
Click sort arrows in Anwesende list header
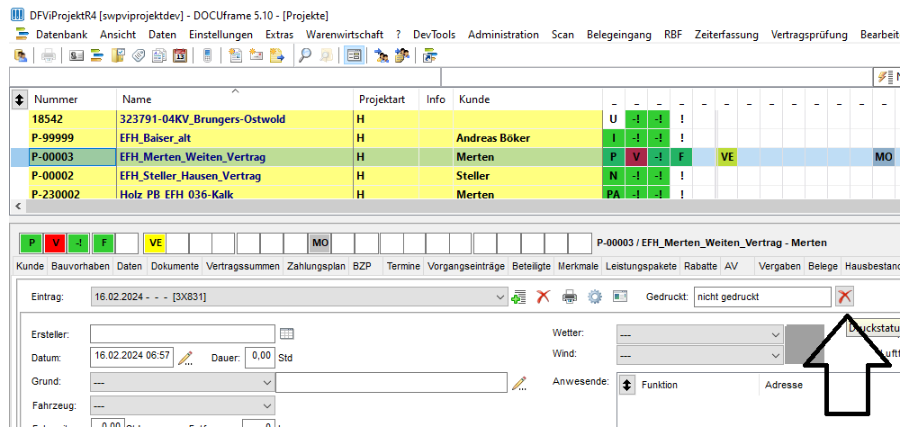coord(626,384)
